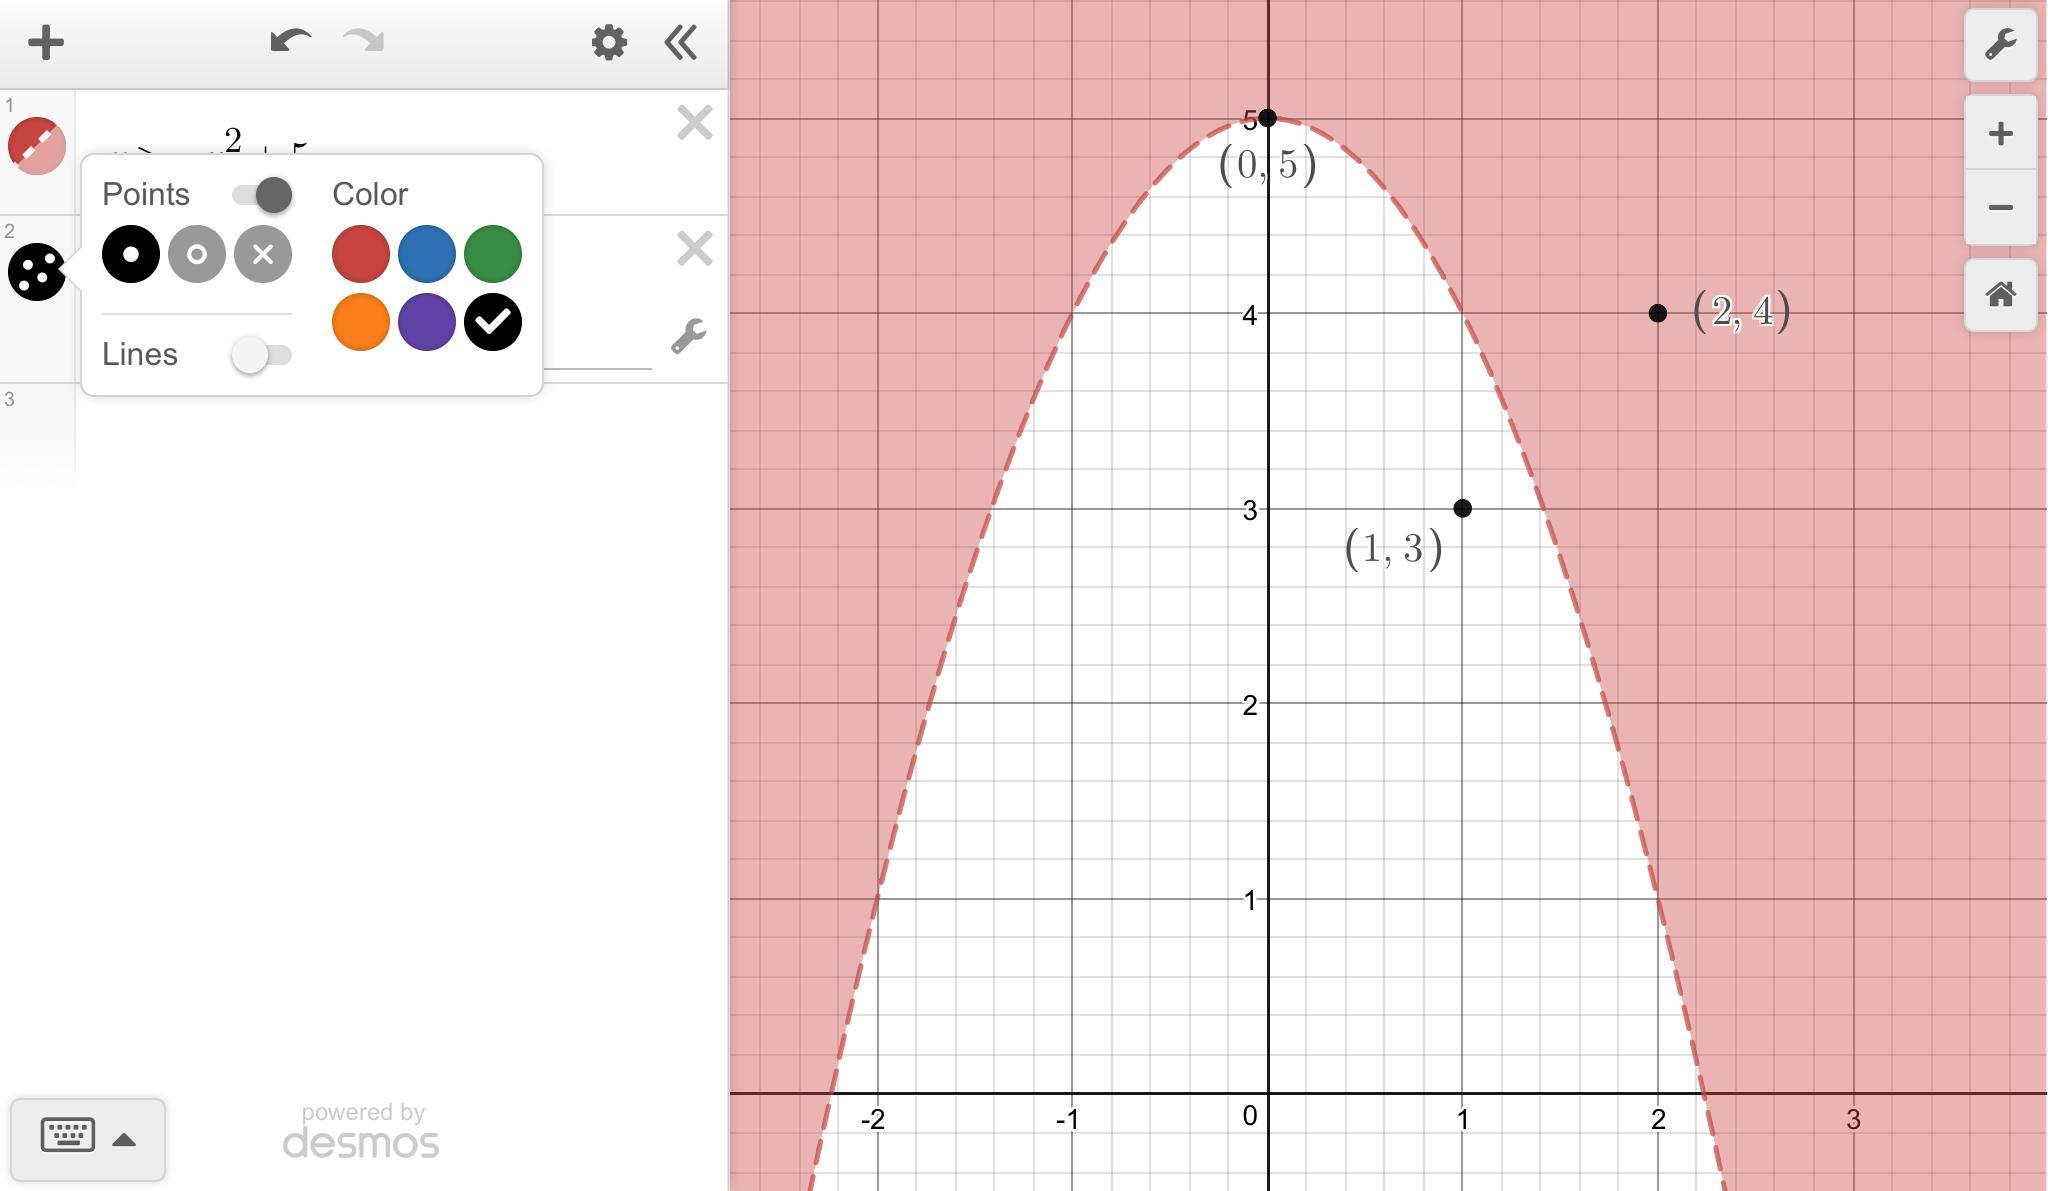Screen dimensions: 2048x1191
Task: Select the filled dot point style
Action: click(131, 254)
